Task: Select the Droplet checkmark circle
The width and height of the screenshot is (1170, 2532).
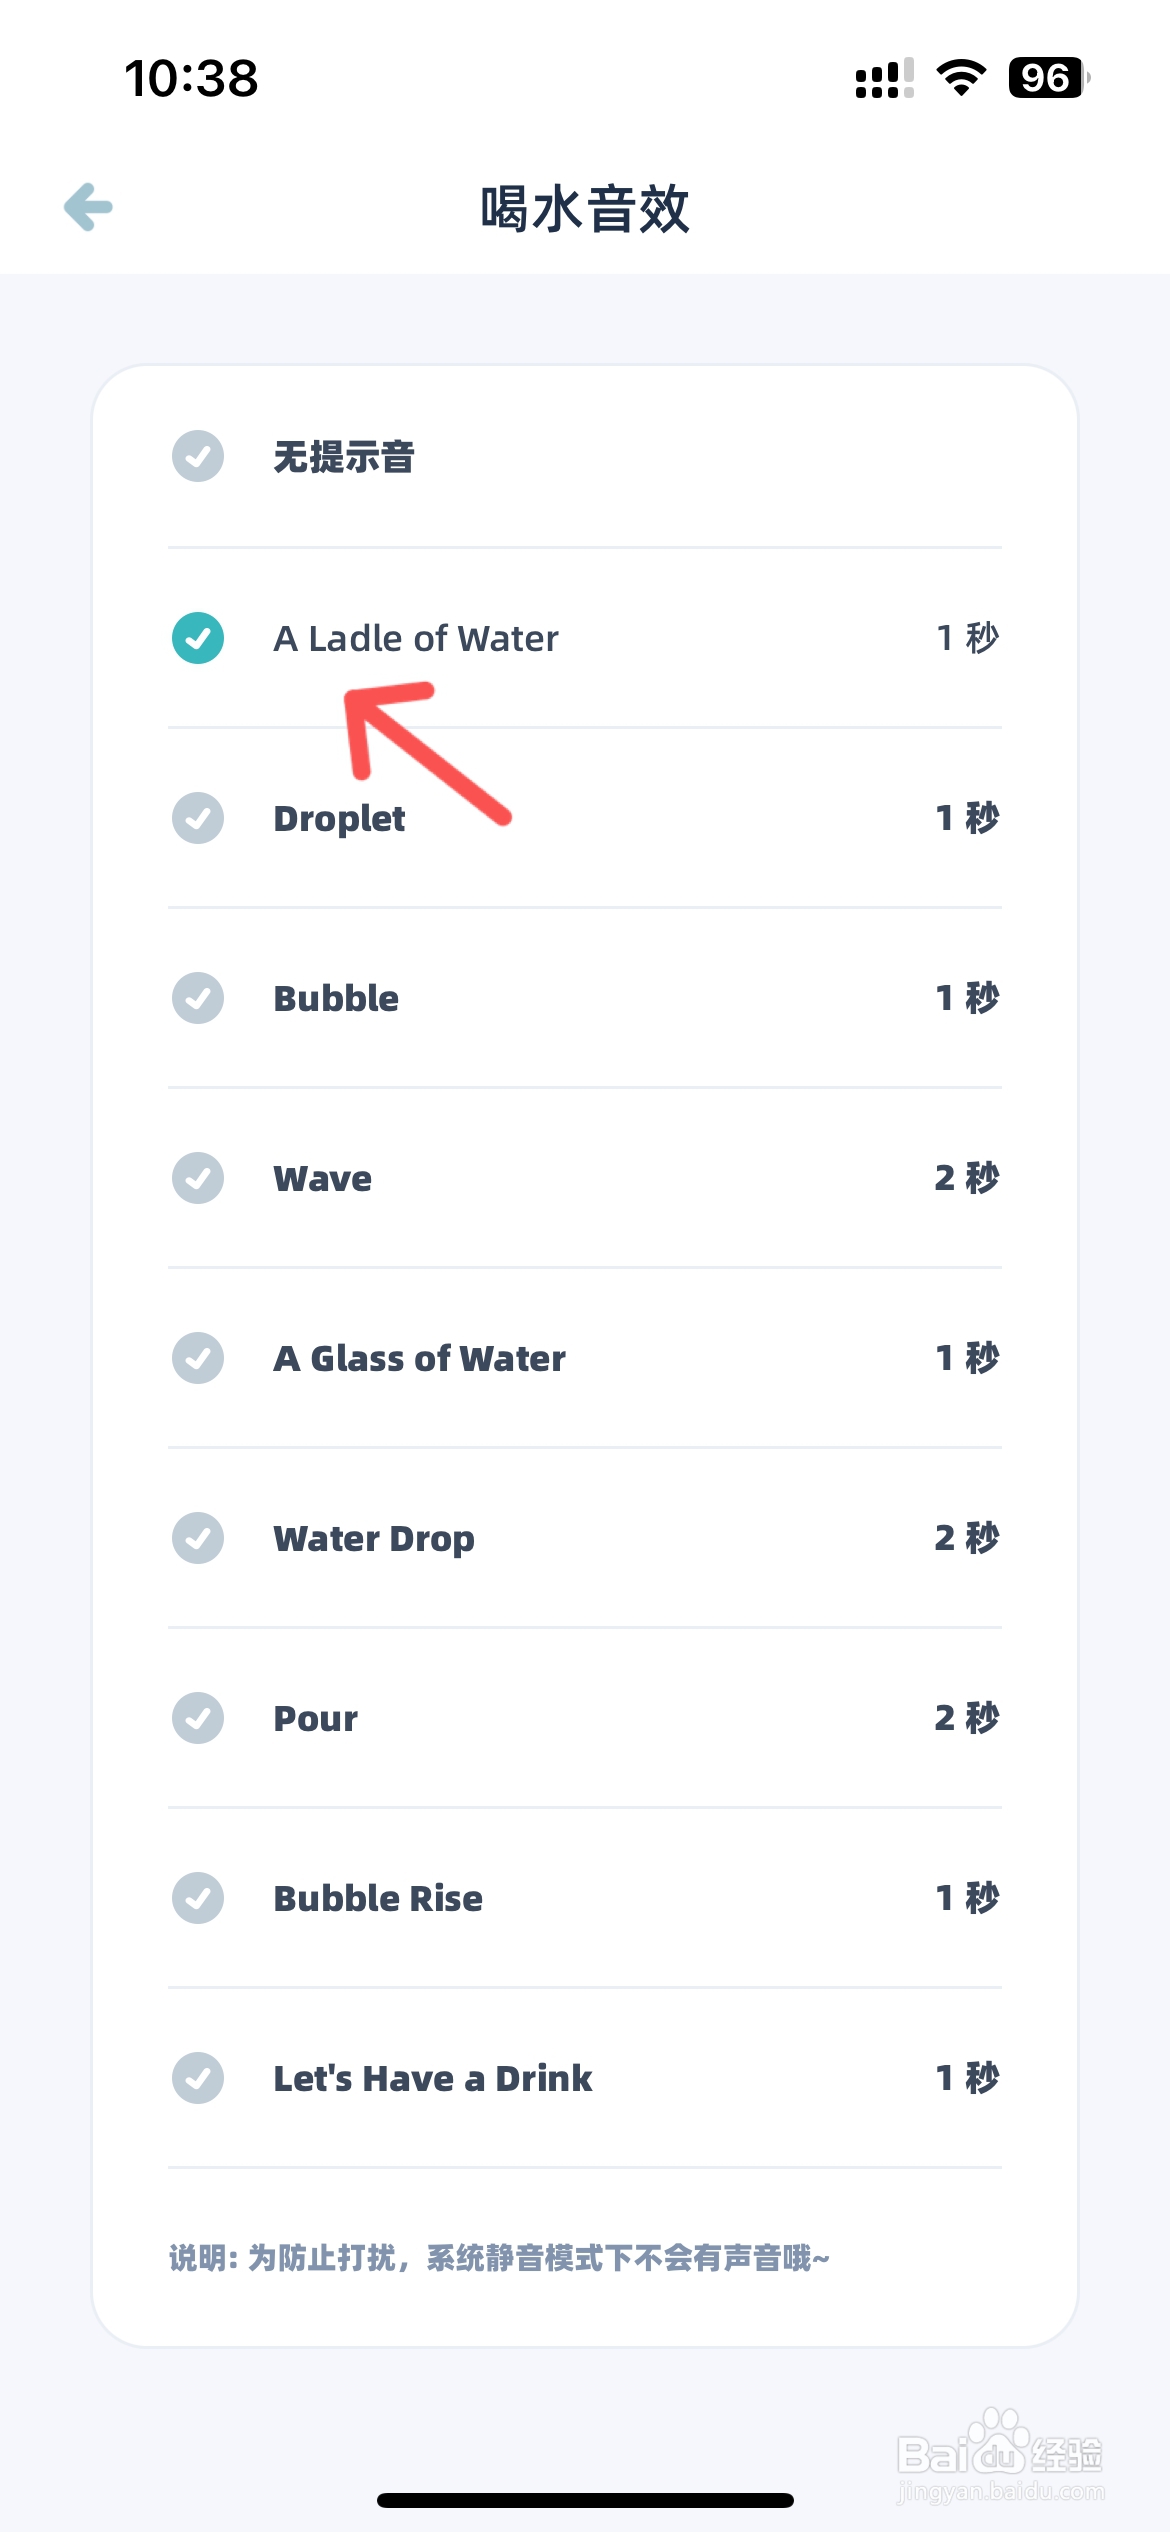Action: [x=198, y=818]
